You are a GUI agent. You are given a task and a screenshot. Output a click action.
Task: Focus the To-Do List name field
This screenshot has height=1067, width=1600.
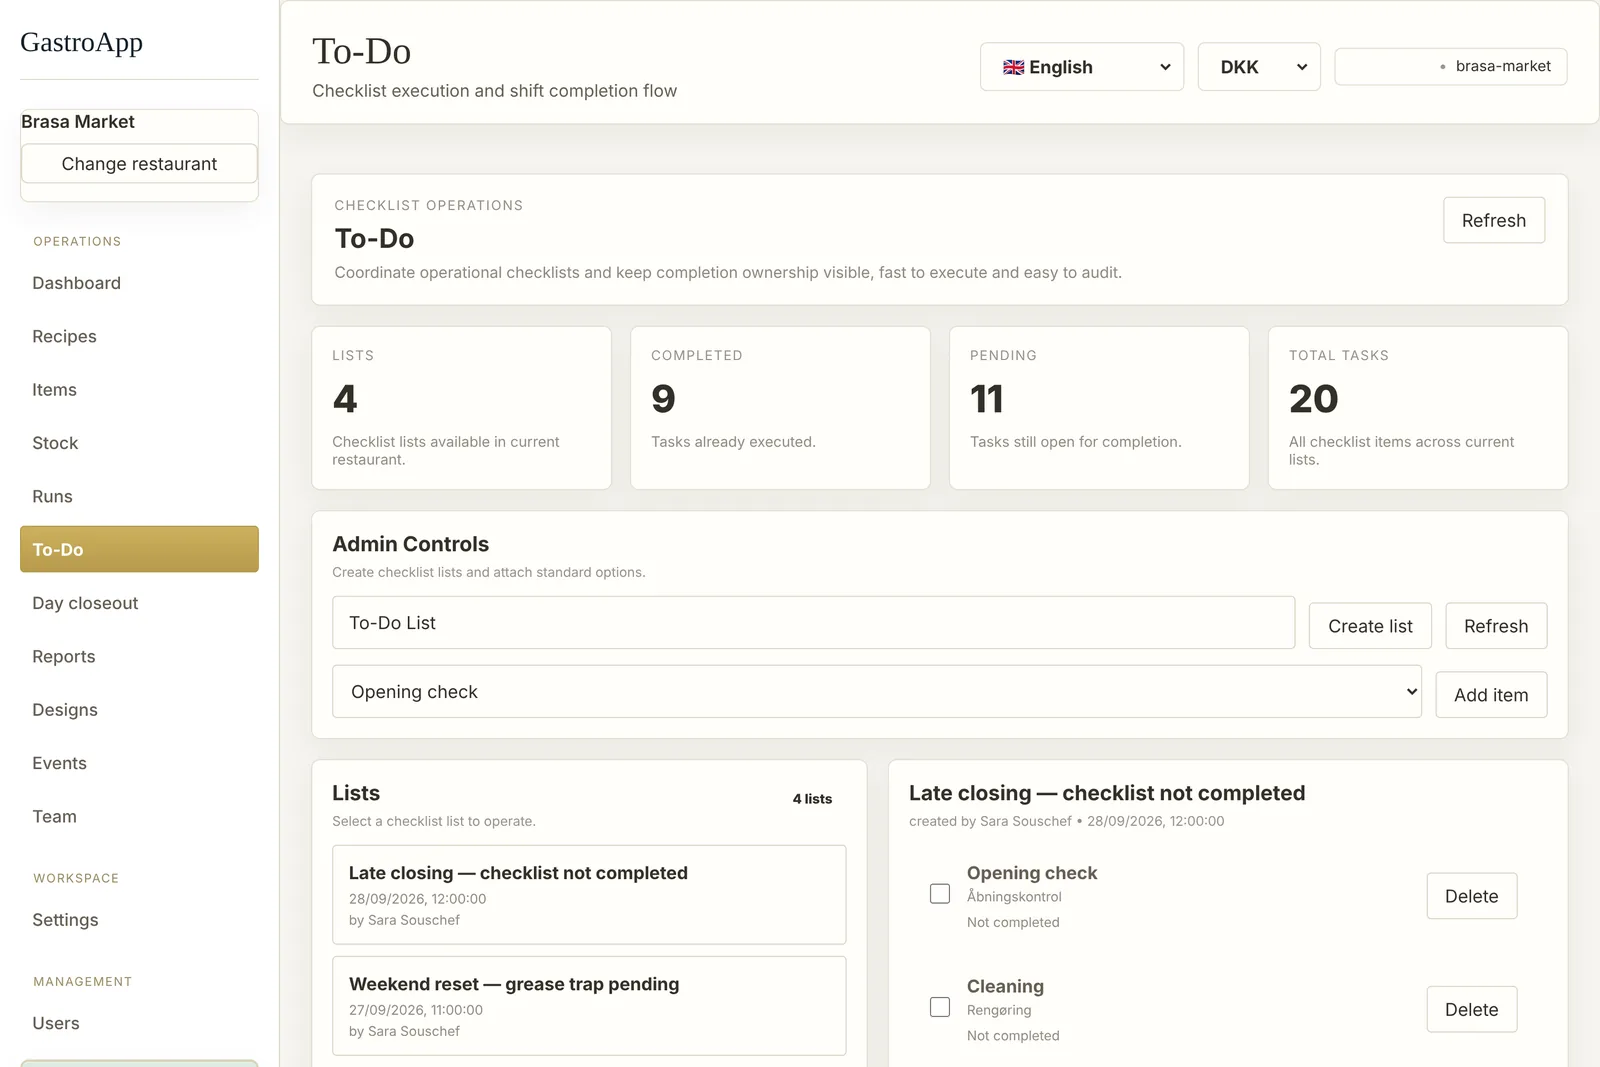click(813, 623)
